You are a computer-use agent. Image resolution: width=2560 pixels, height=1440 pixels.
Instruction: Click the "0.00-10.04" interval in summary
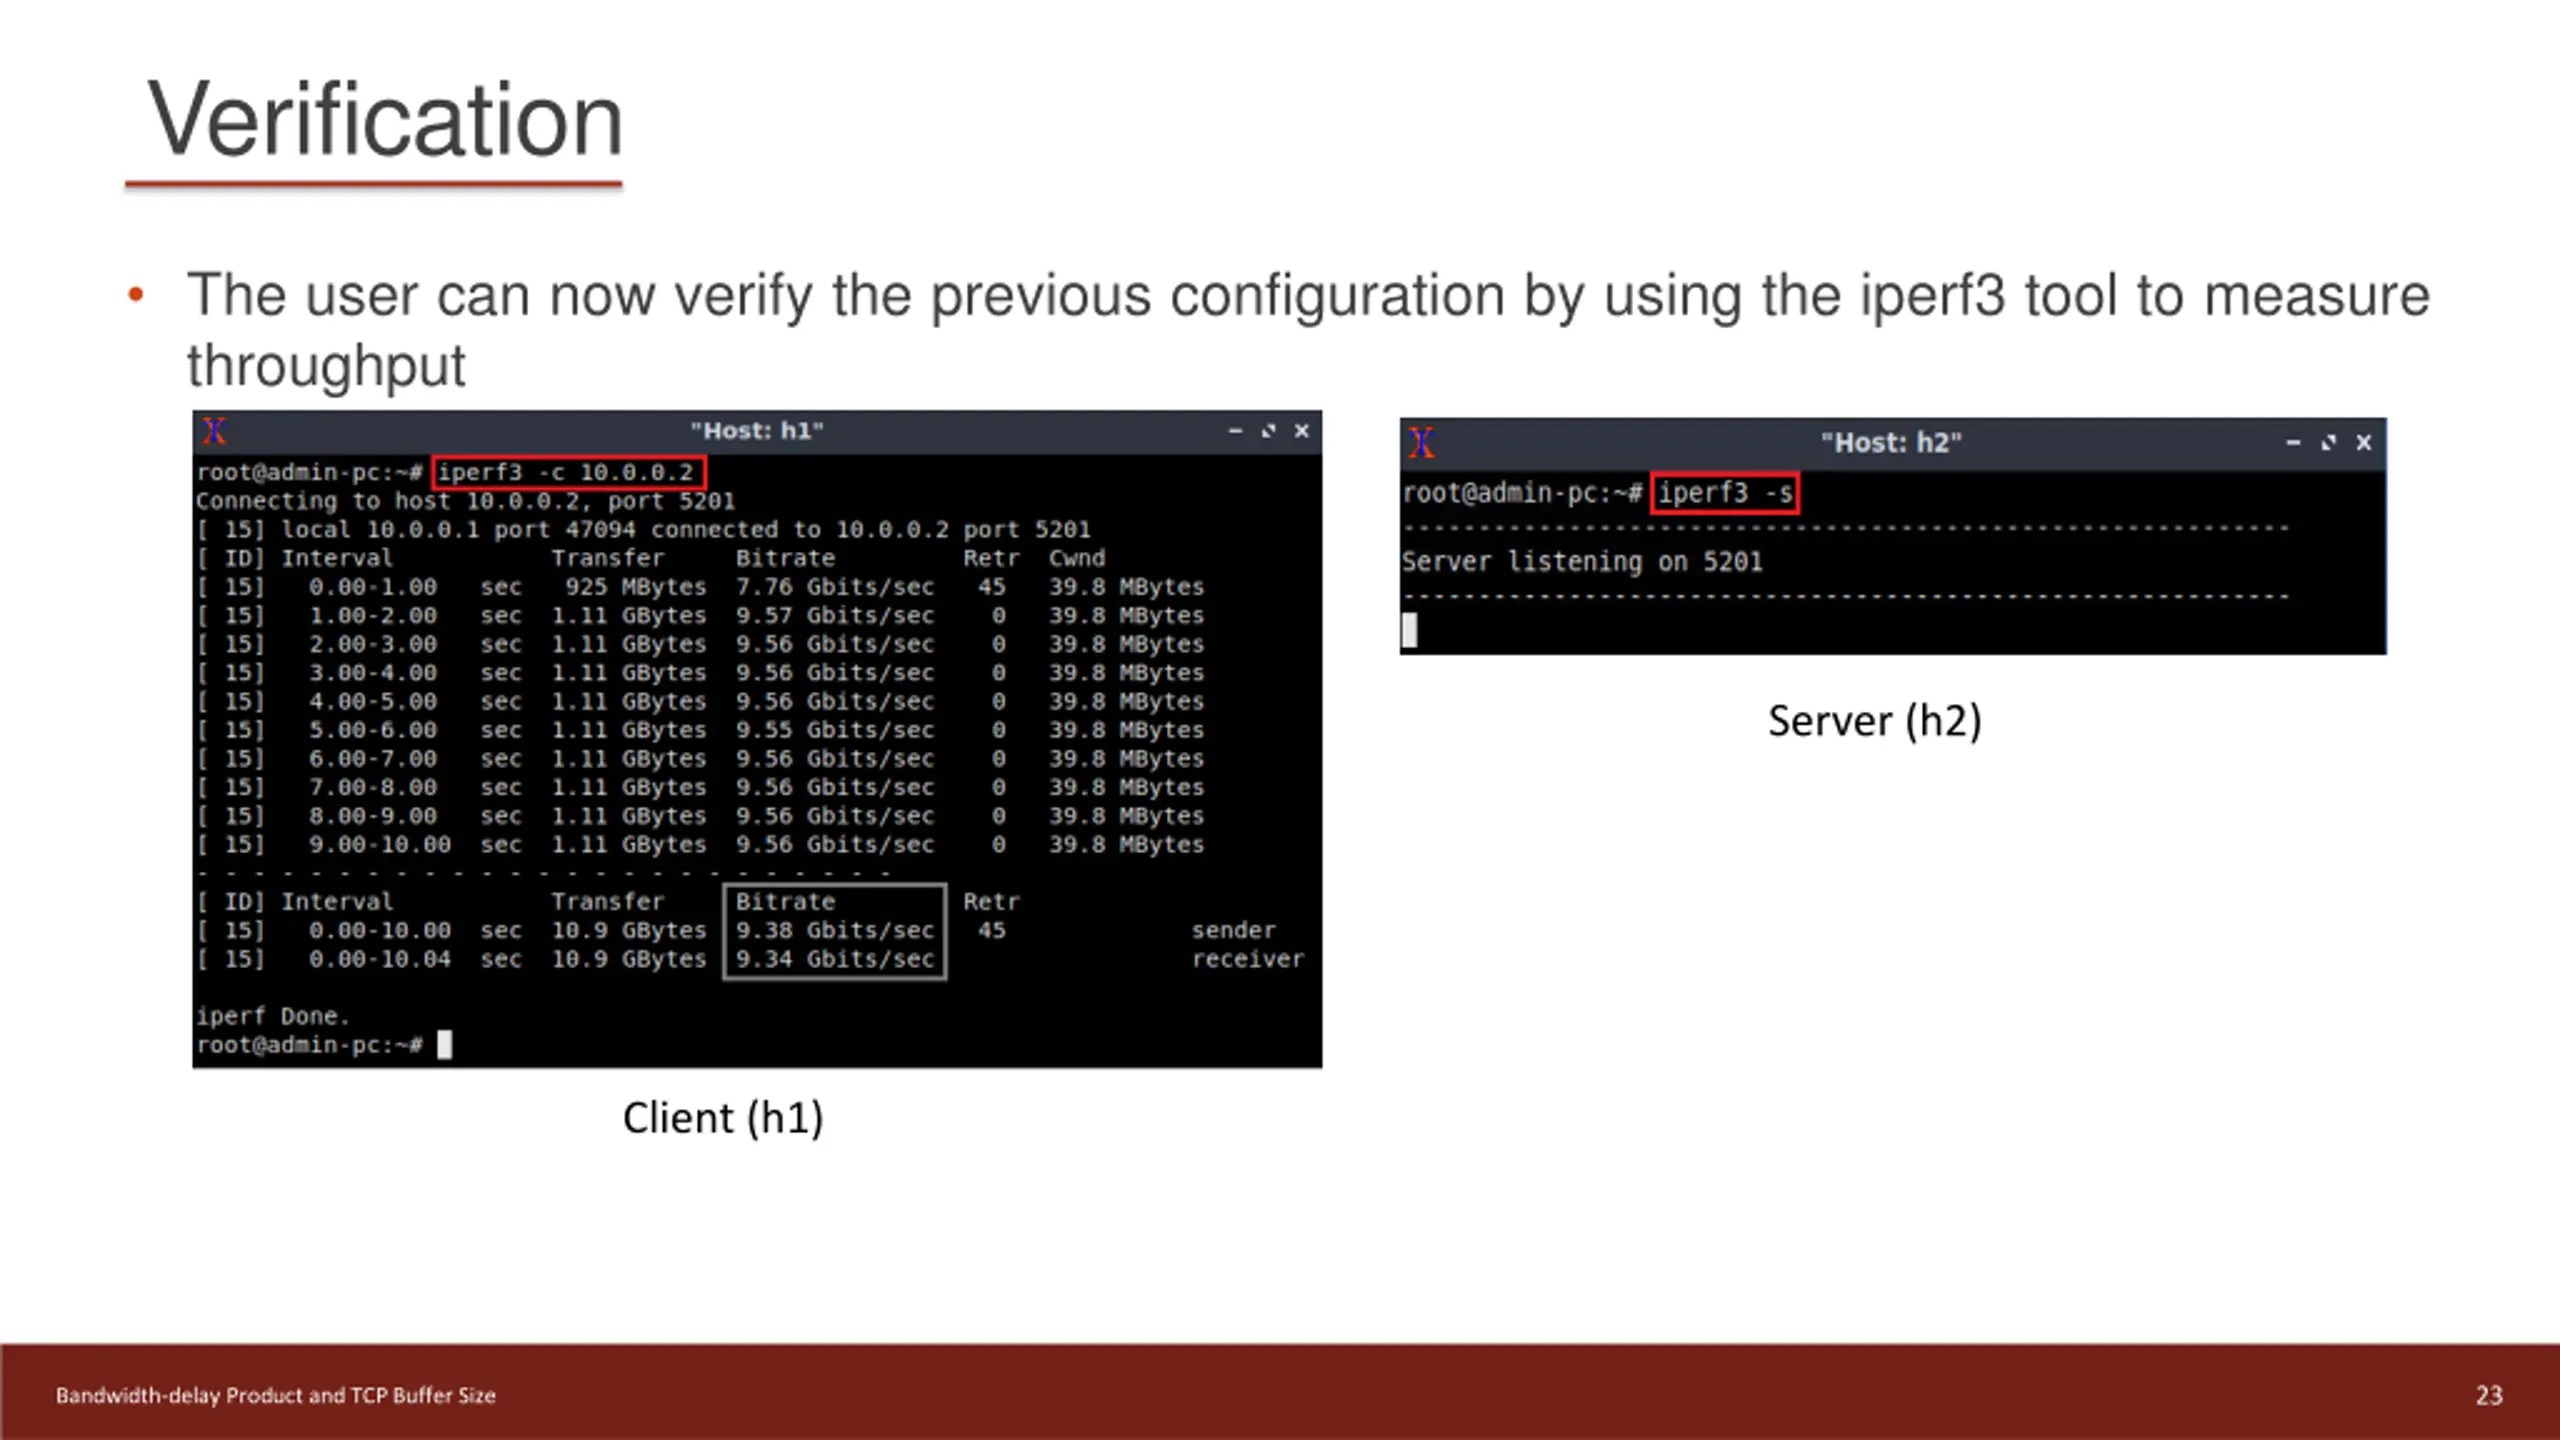tap(379, 960)
